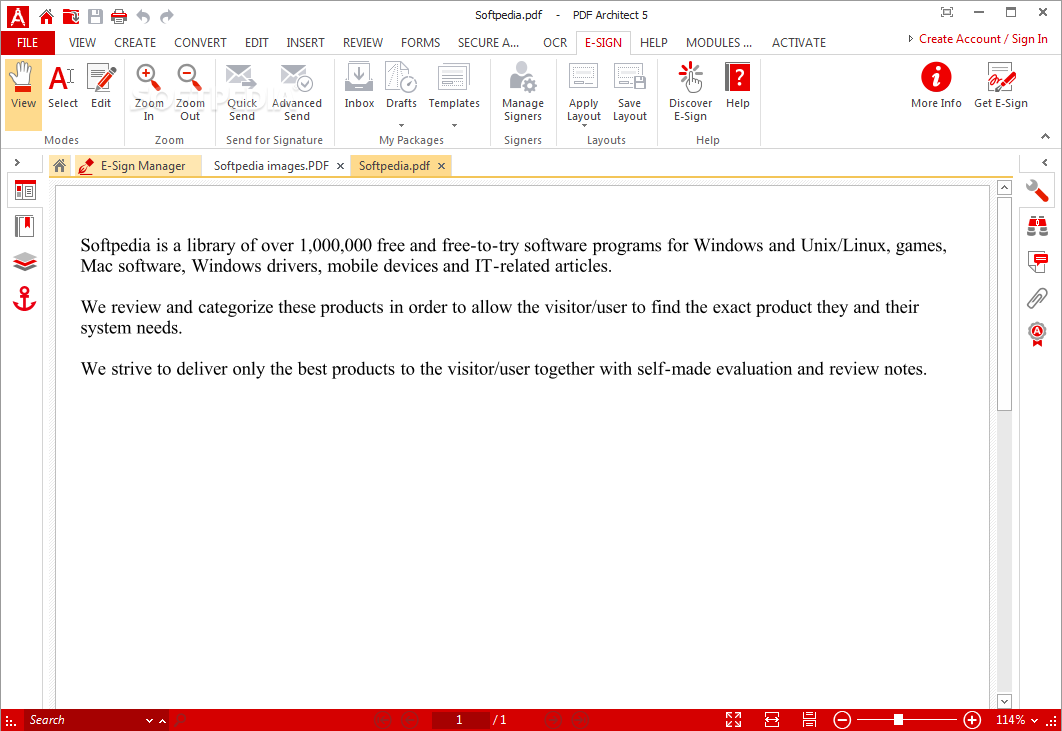Viewport: 1062px width, 731px height.
Task: Open the Inbox packages
Action: coord(359,85)
